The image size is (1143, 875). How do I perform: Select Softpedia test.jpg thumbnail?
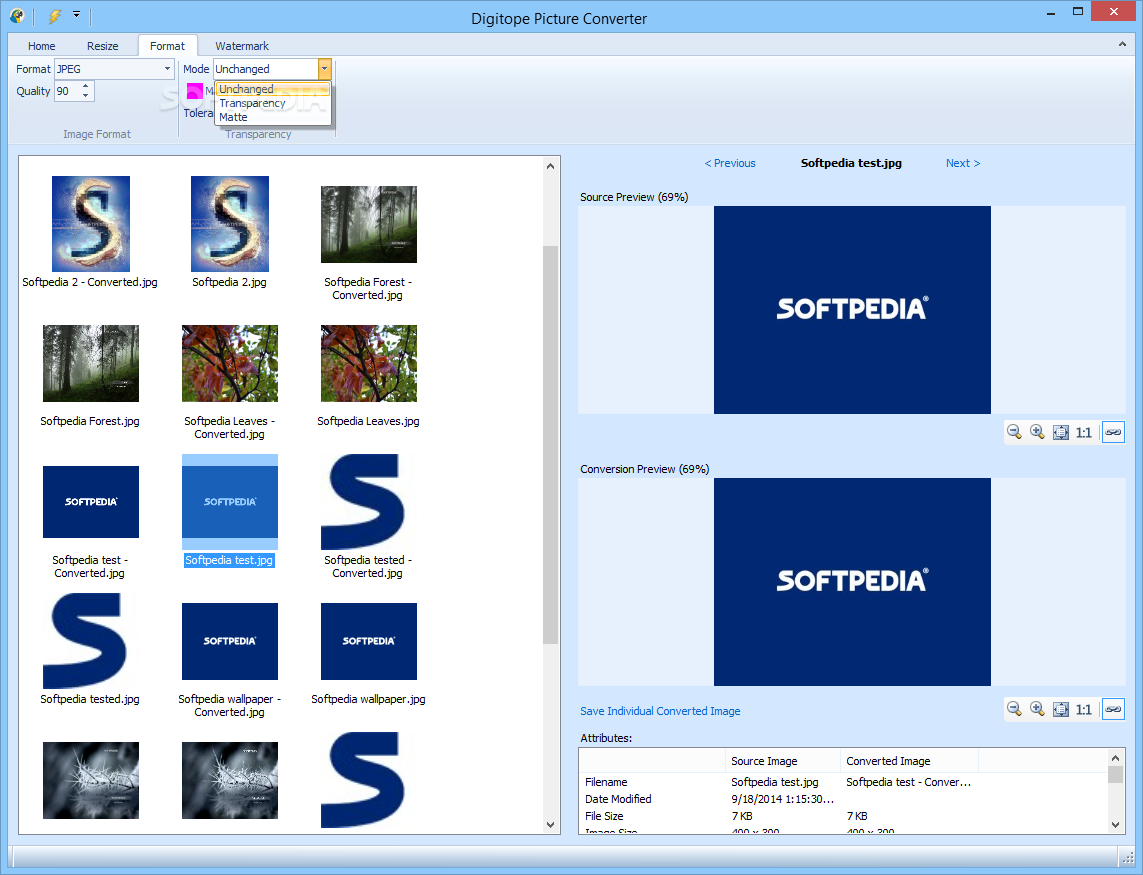pyautogui.click(x=230, y=502)
